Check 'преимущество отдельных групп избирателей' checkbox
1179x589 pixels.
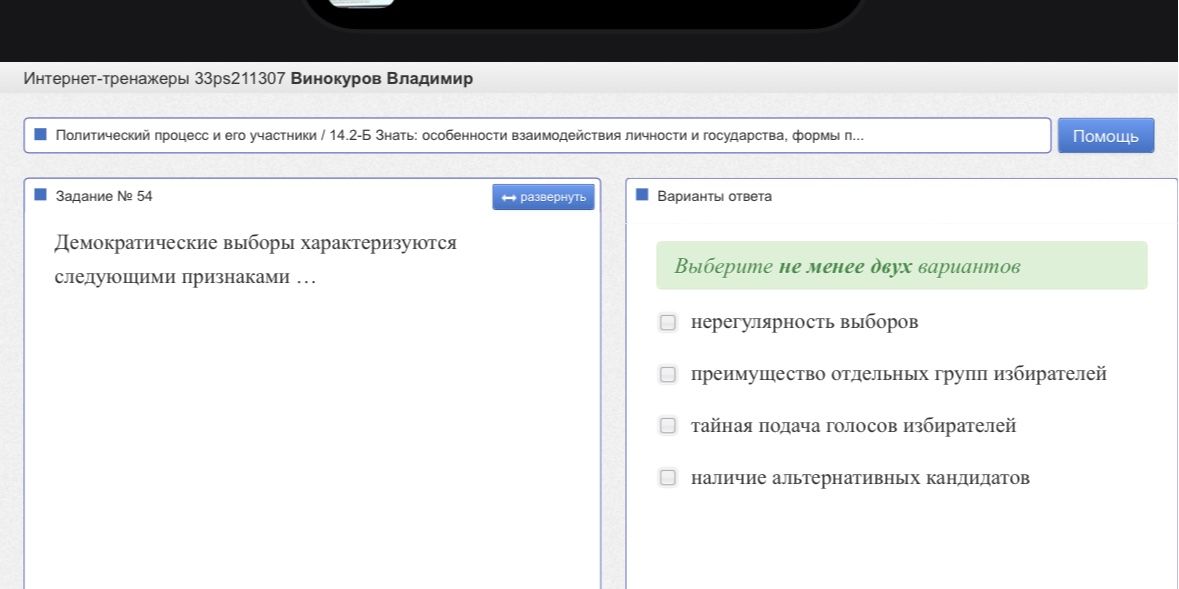pyautogui.click(x=667, y=374)
